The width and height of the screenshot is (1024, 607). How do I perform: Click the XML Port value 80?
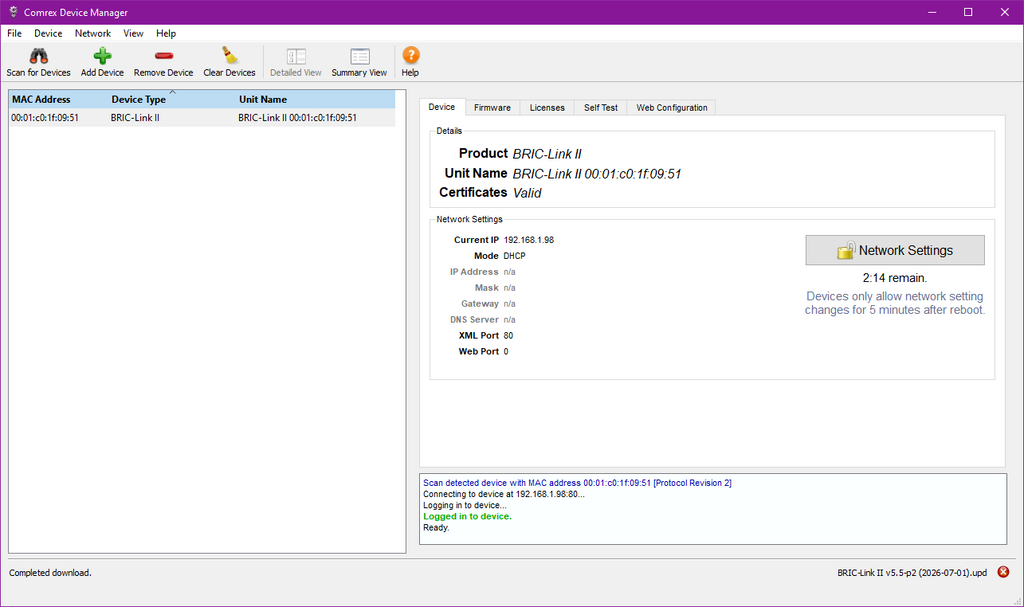[509, 336]
